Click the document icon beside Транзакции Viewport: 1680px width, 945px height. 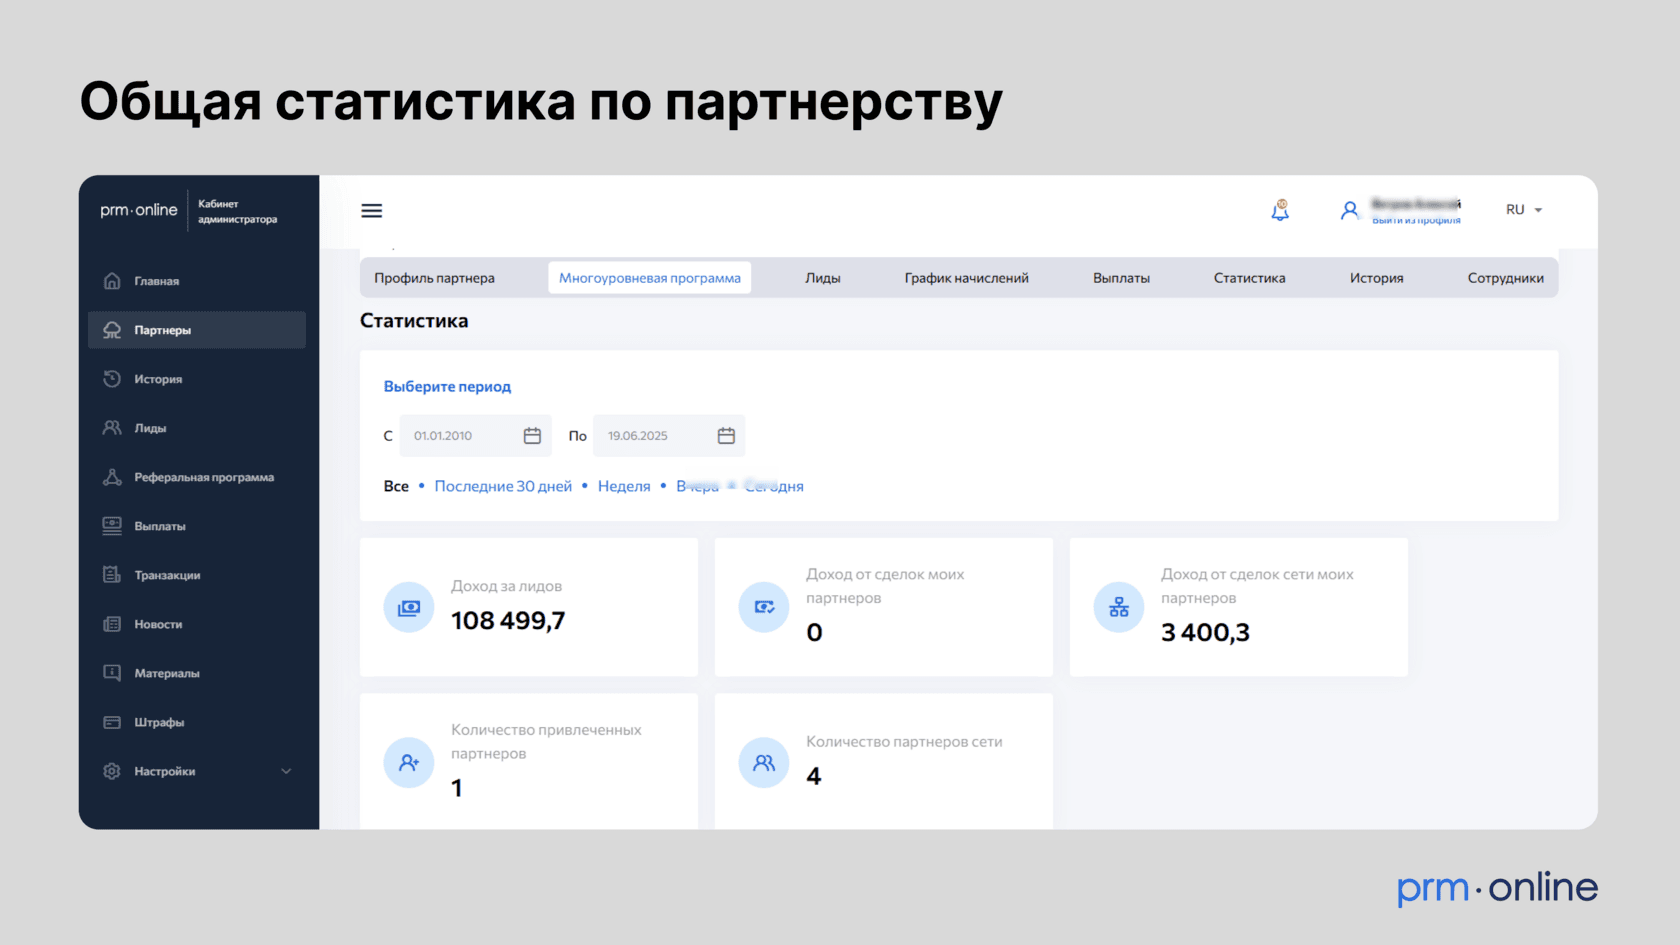[112, 575]
